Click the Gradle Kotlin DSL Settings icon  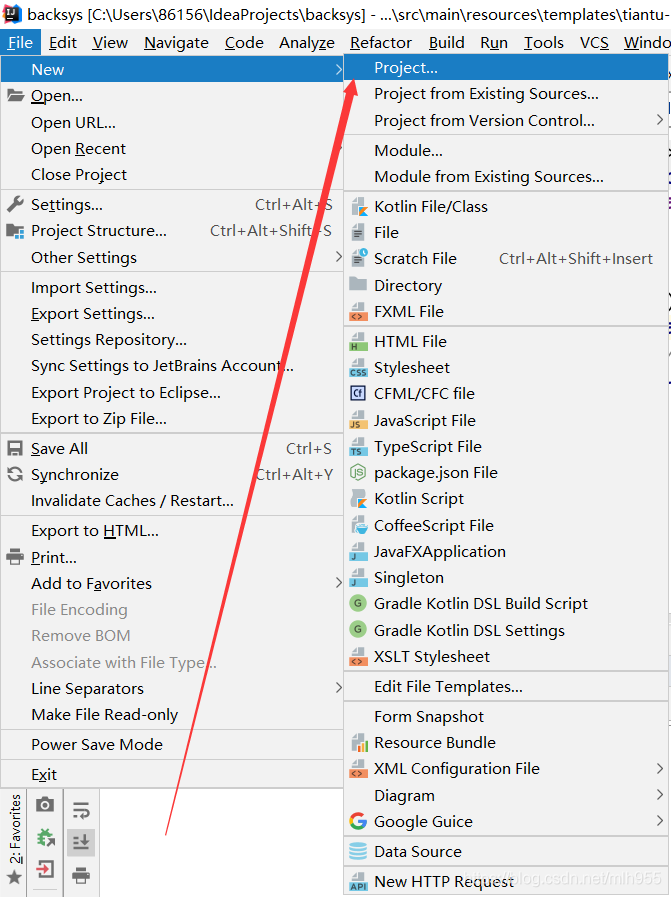(x=358, y=630)
